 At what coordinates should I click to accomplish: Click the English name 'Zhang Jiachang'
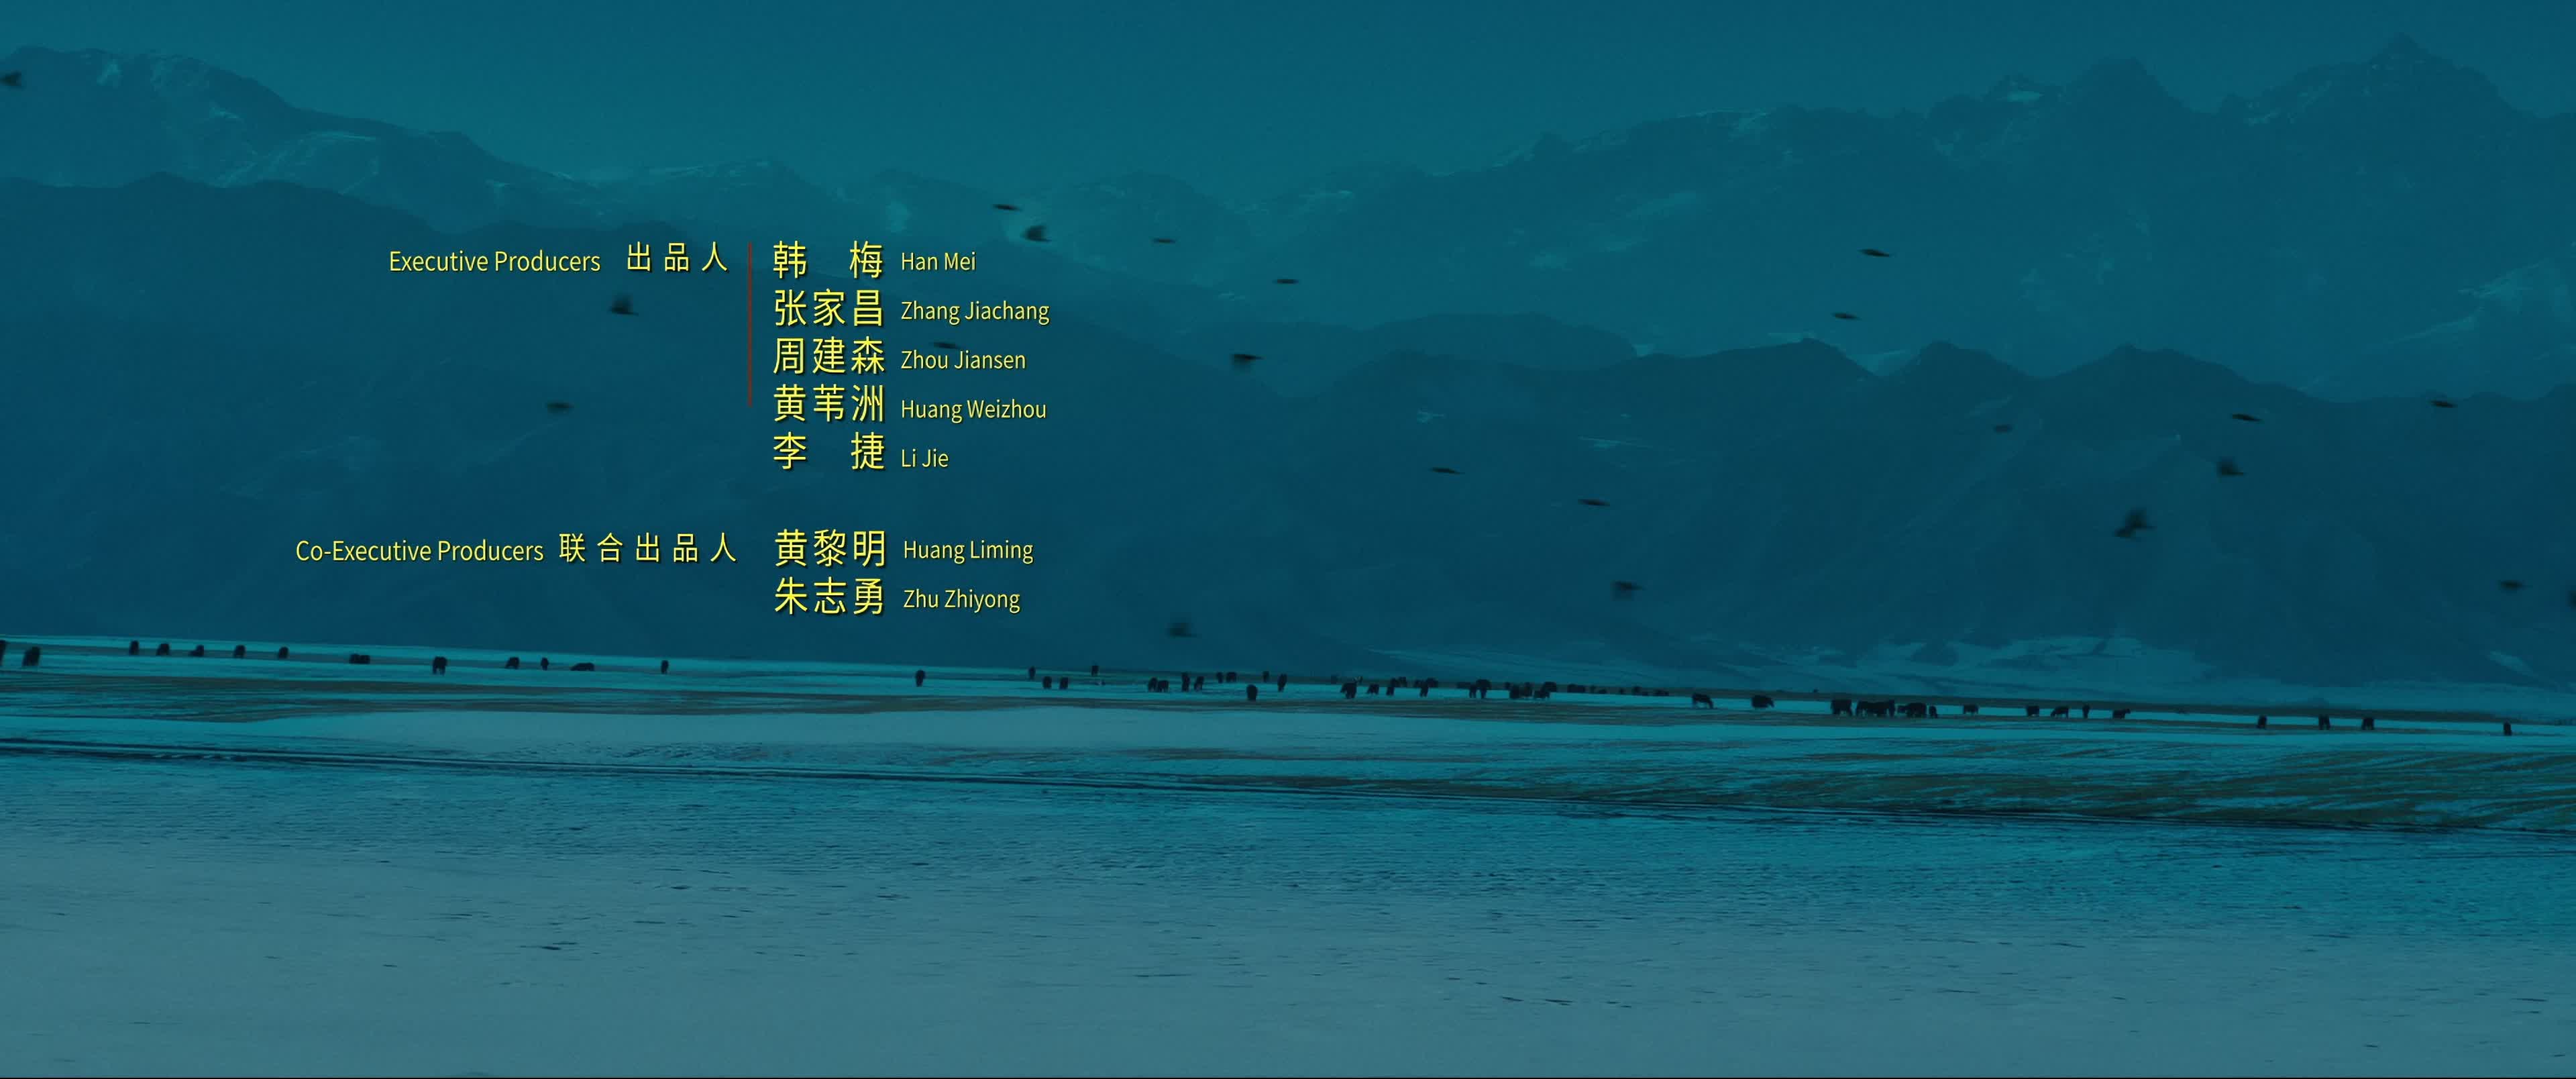coord(975,312)
